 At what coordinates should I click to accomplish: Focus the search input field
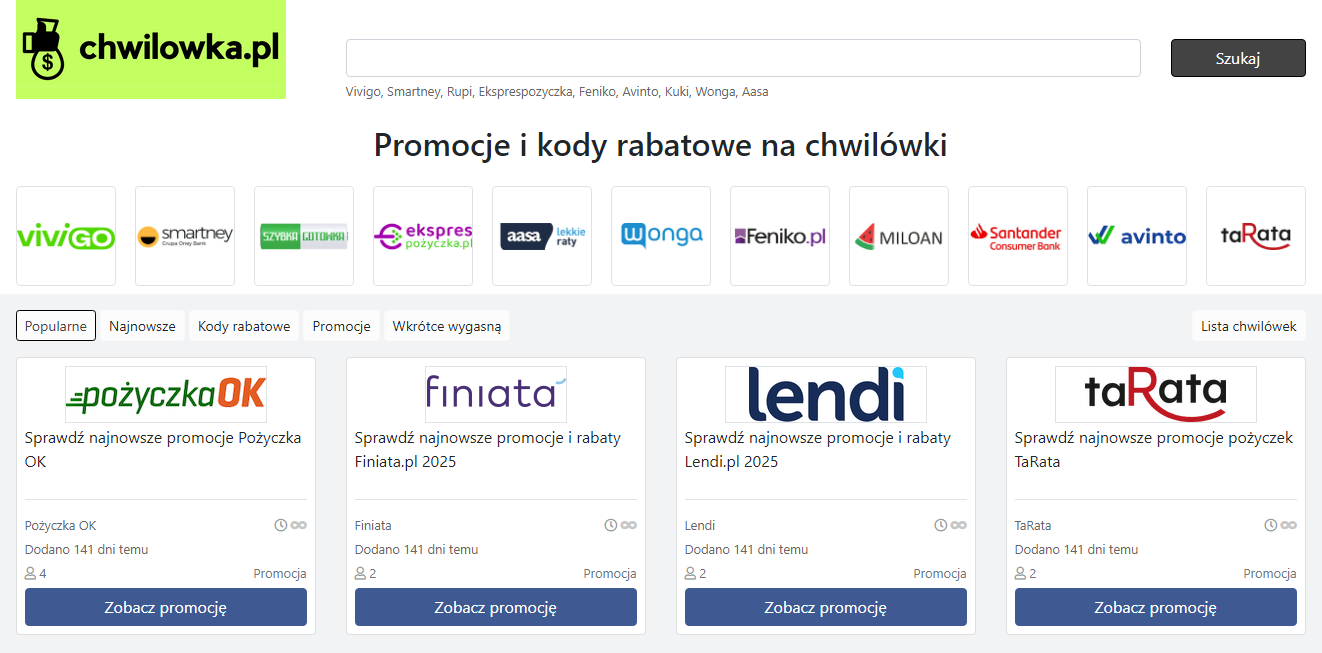pos(743,58)
